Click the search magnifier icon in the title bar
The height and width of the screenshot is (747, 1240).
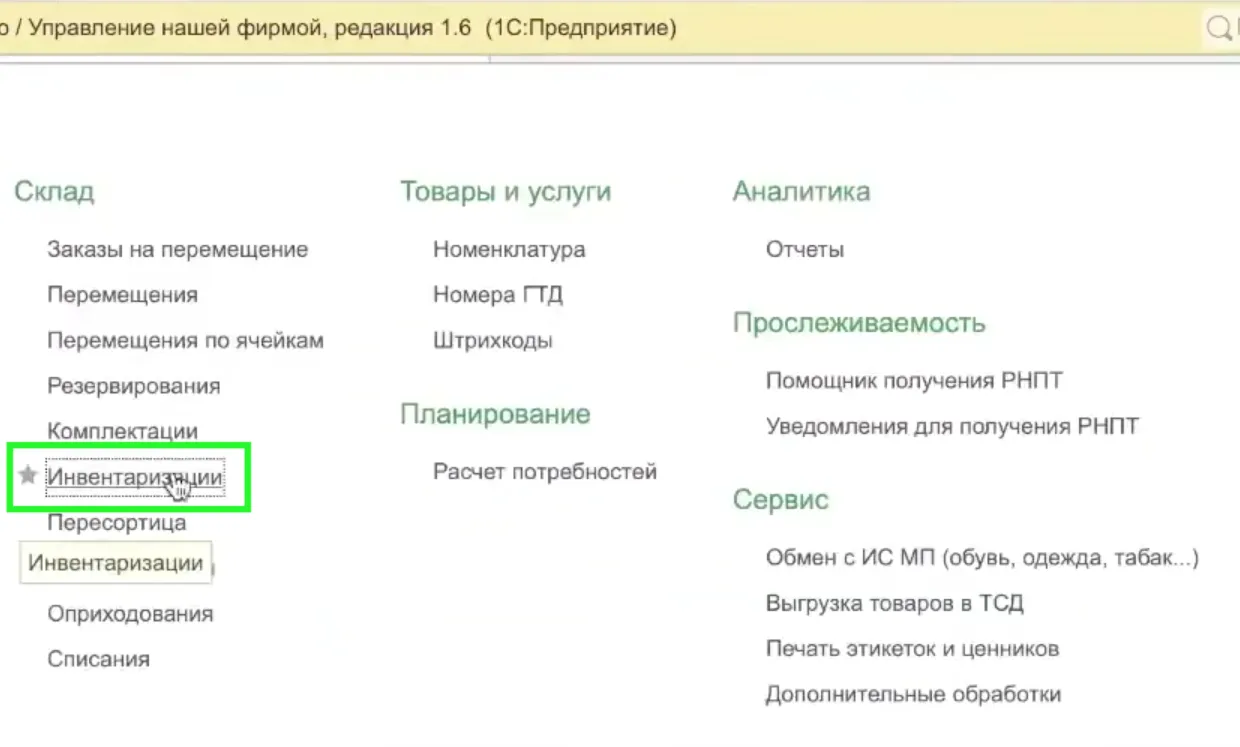1218,28
